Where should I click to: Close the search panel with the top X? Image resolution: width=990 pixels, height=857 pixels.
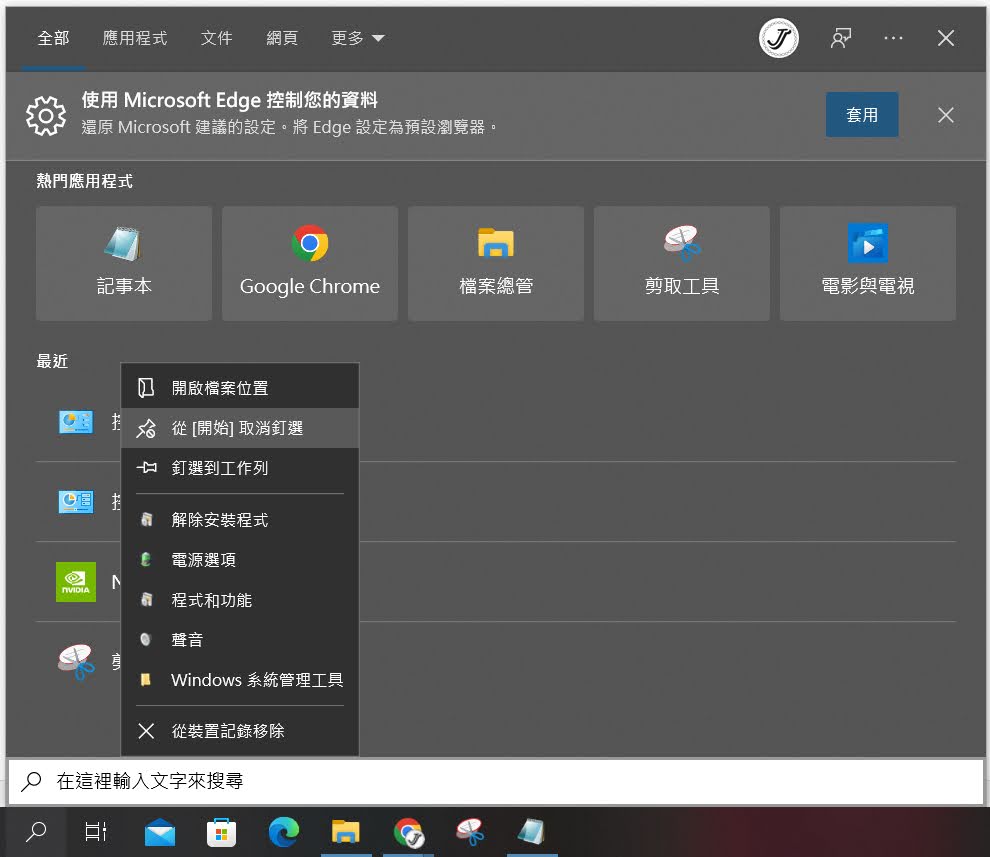[946, 38]
